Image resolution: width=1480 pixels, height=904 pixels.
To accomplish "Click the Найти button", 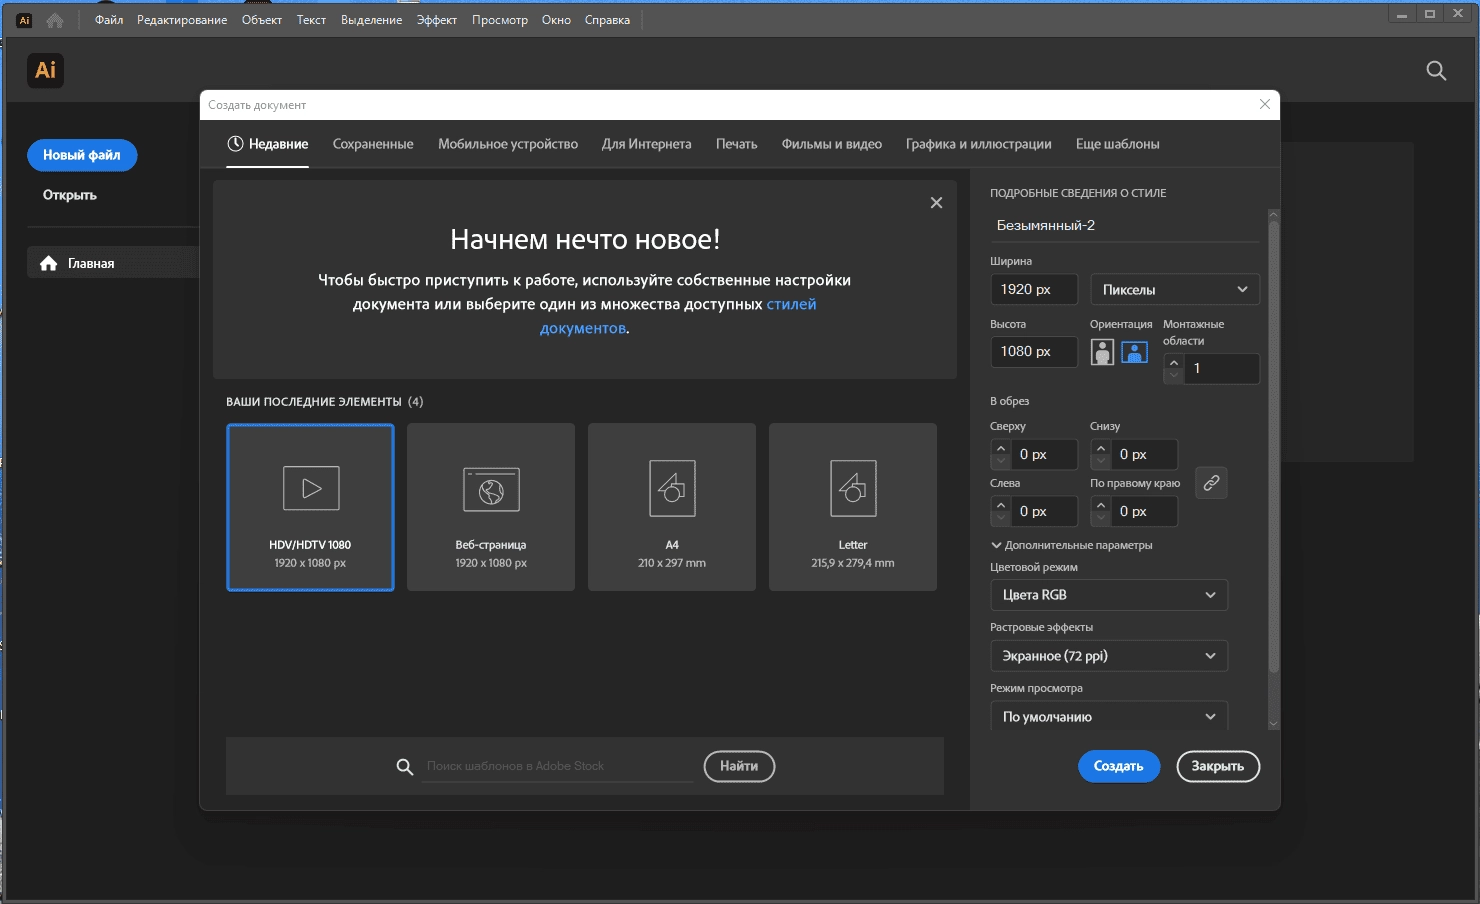I will click(x=739, y=766).
